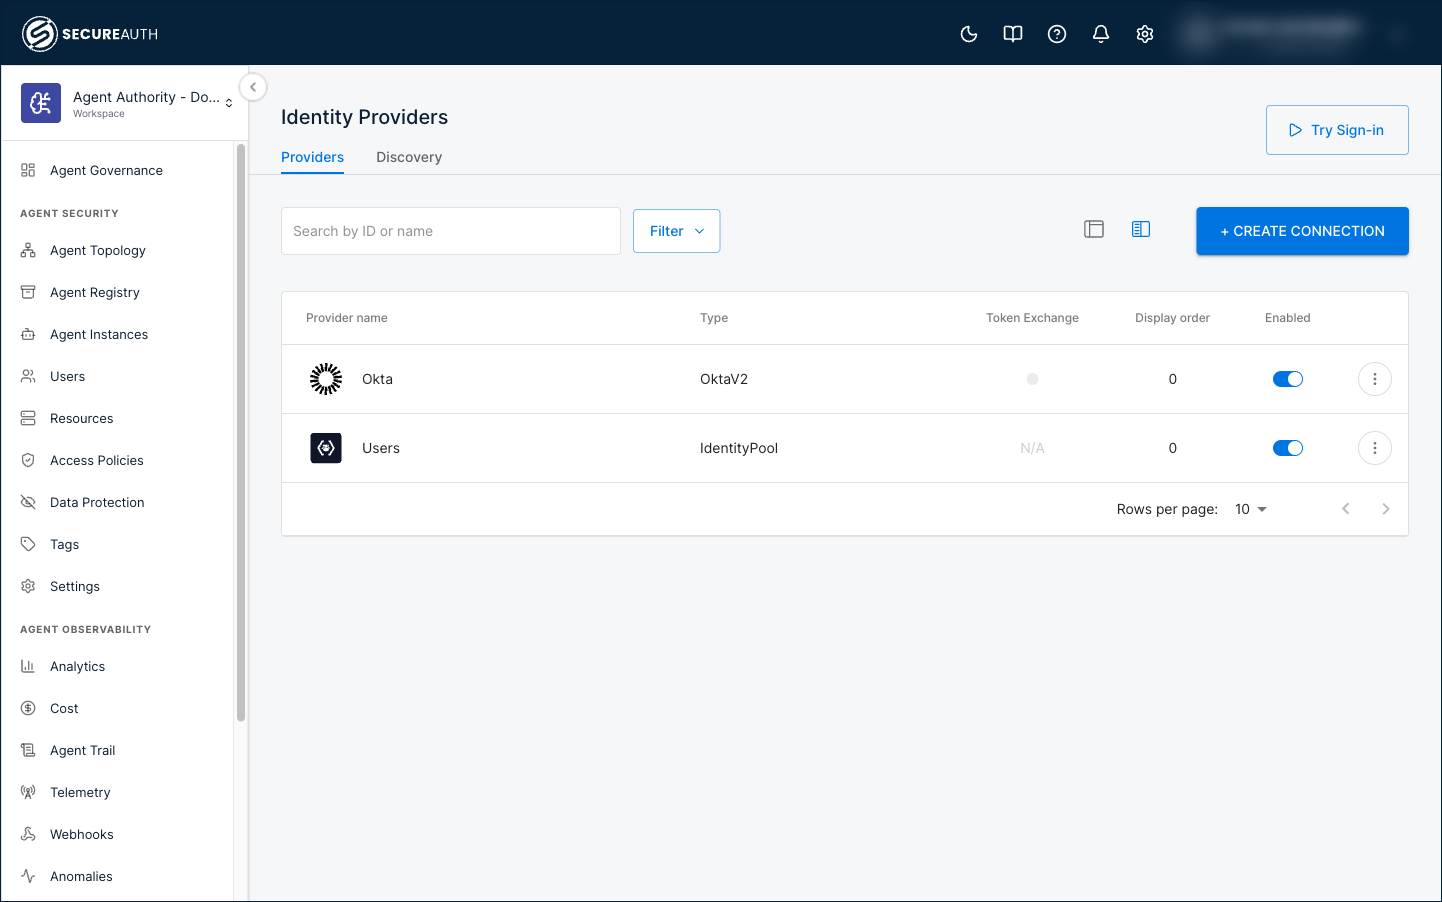Viewport: 1442px width, 902px height.
Task: Click the Webhooks icon
Action: [x=28, y=834]
